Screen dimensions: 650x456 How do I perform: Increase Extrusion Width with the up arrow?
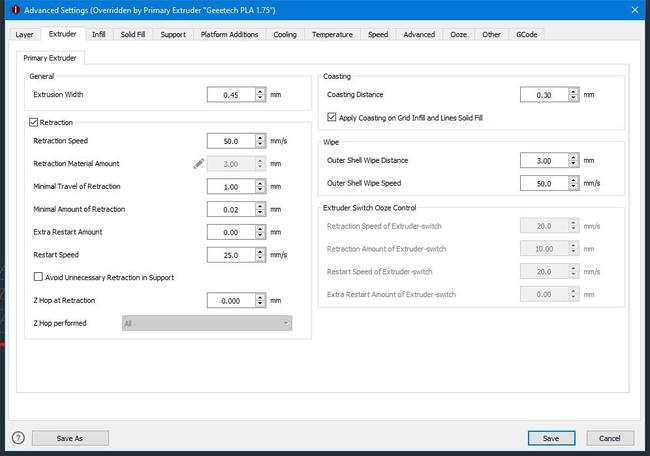260,91
